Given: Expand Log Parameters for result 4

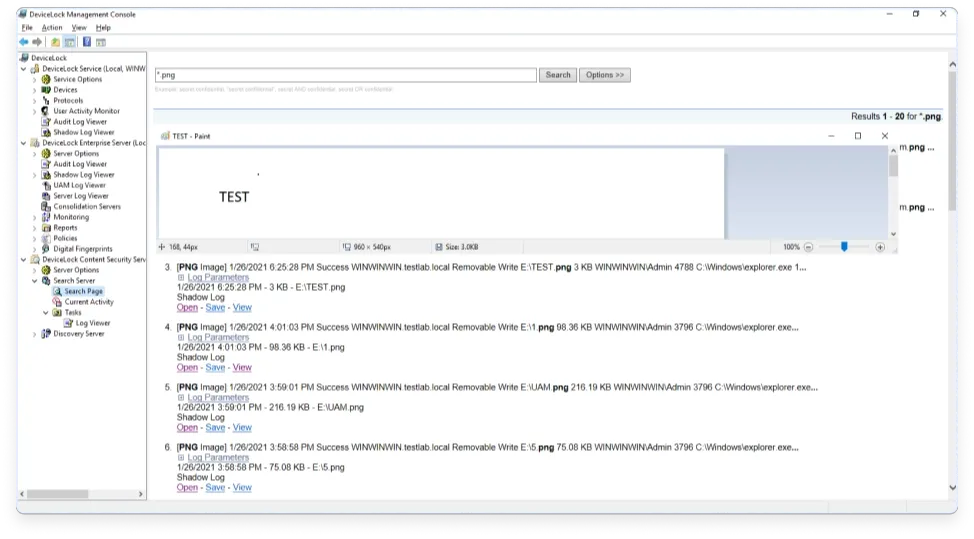Looking at the screenshot, I should click(x=181, y=338).
